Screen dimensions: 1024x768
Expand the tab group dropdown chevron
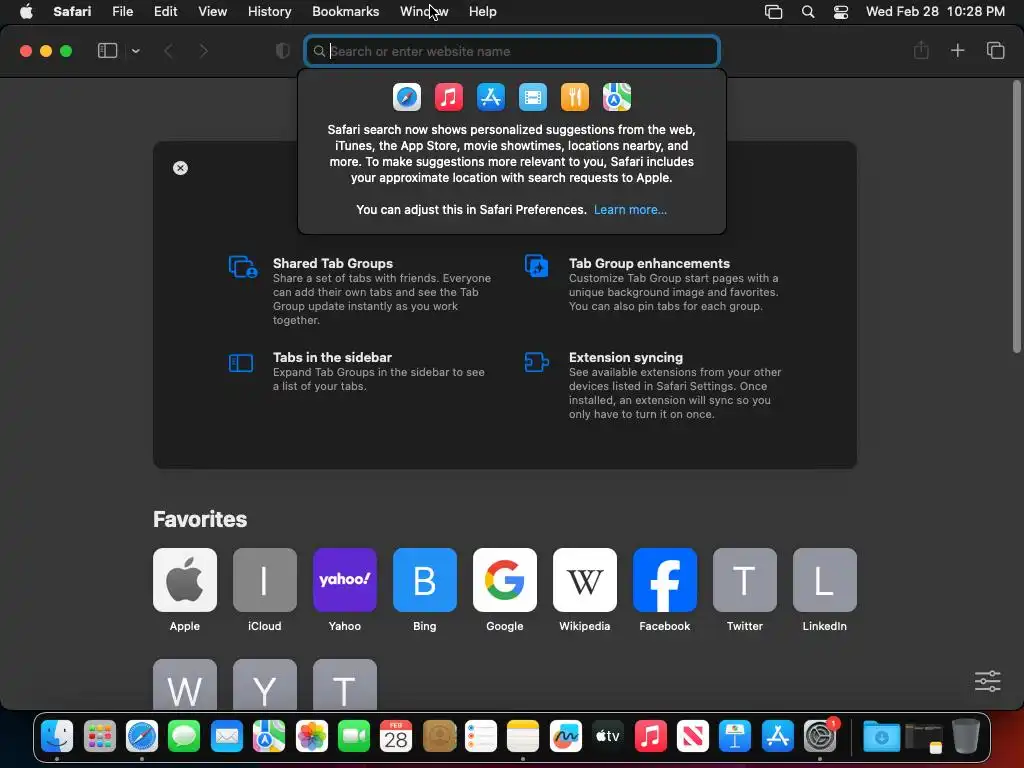coord(135,51)
